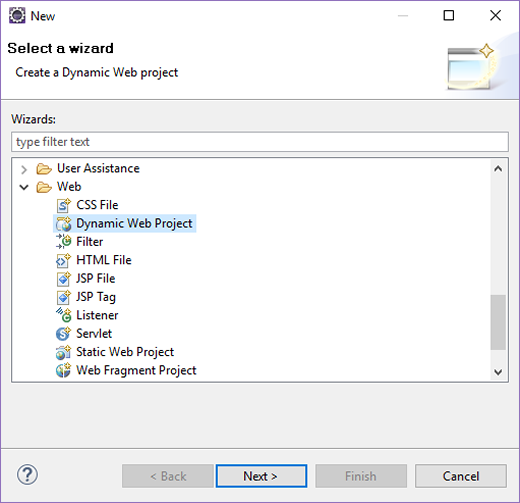Click the JSP File icon
The width and height of the screenshot is (520, 503).
[x=63, y=279]
